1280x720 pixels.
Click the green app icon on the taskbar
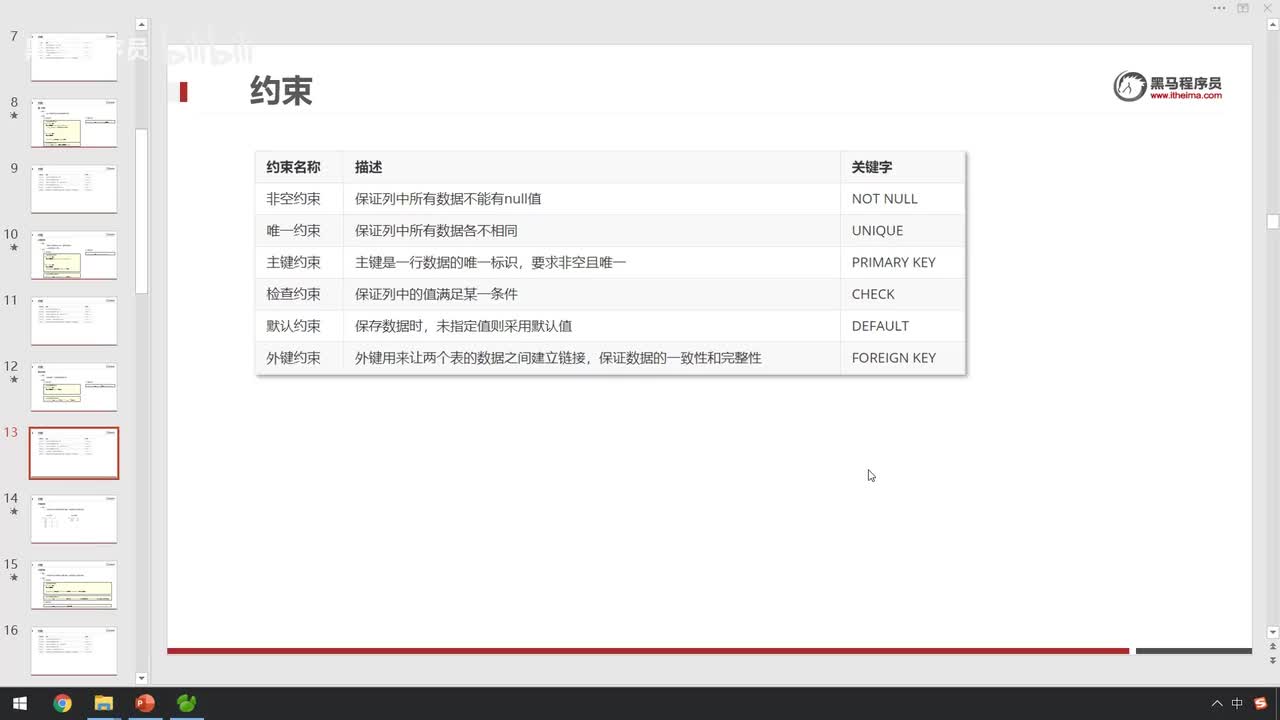[x=186, y=703]
